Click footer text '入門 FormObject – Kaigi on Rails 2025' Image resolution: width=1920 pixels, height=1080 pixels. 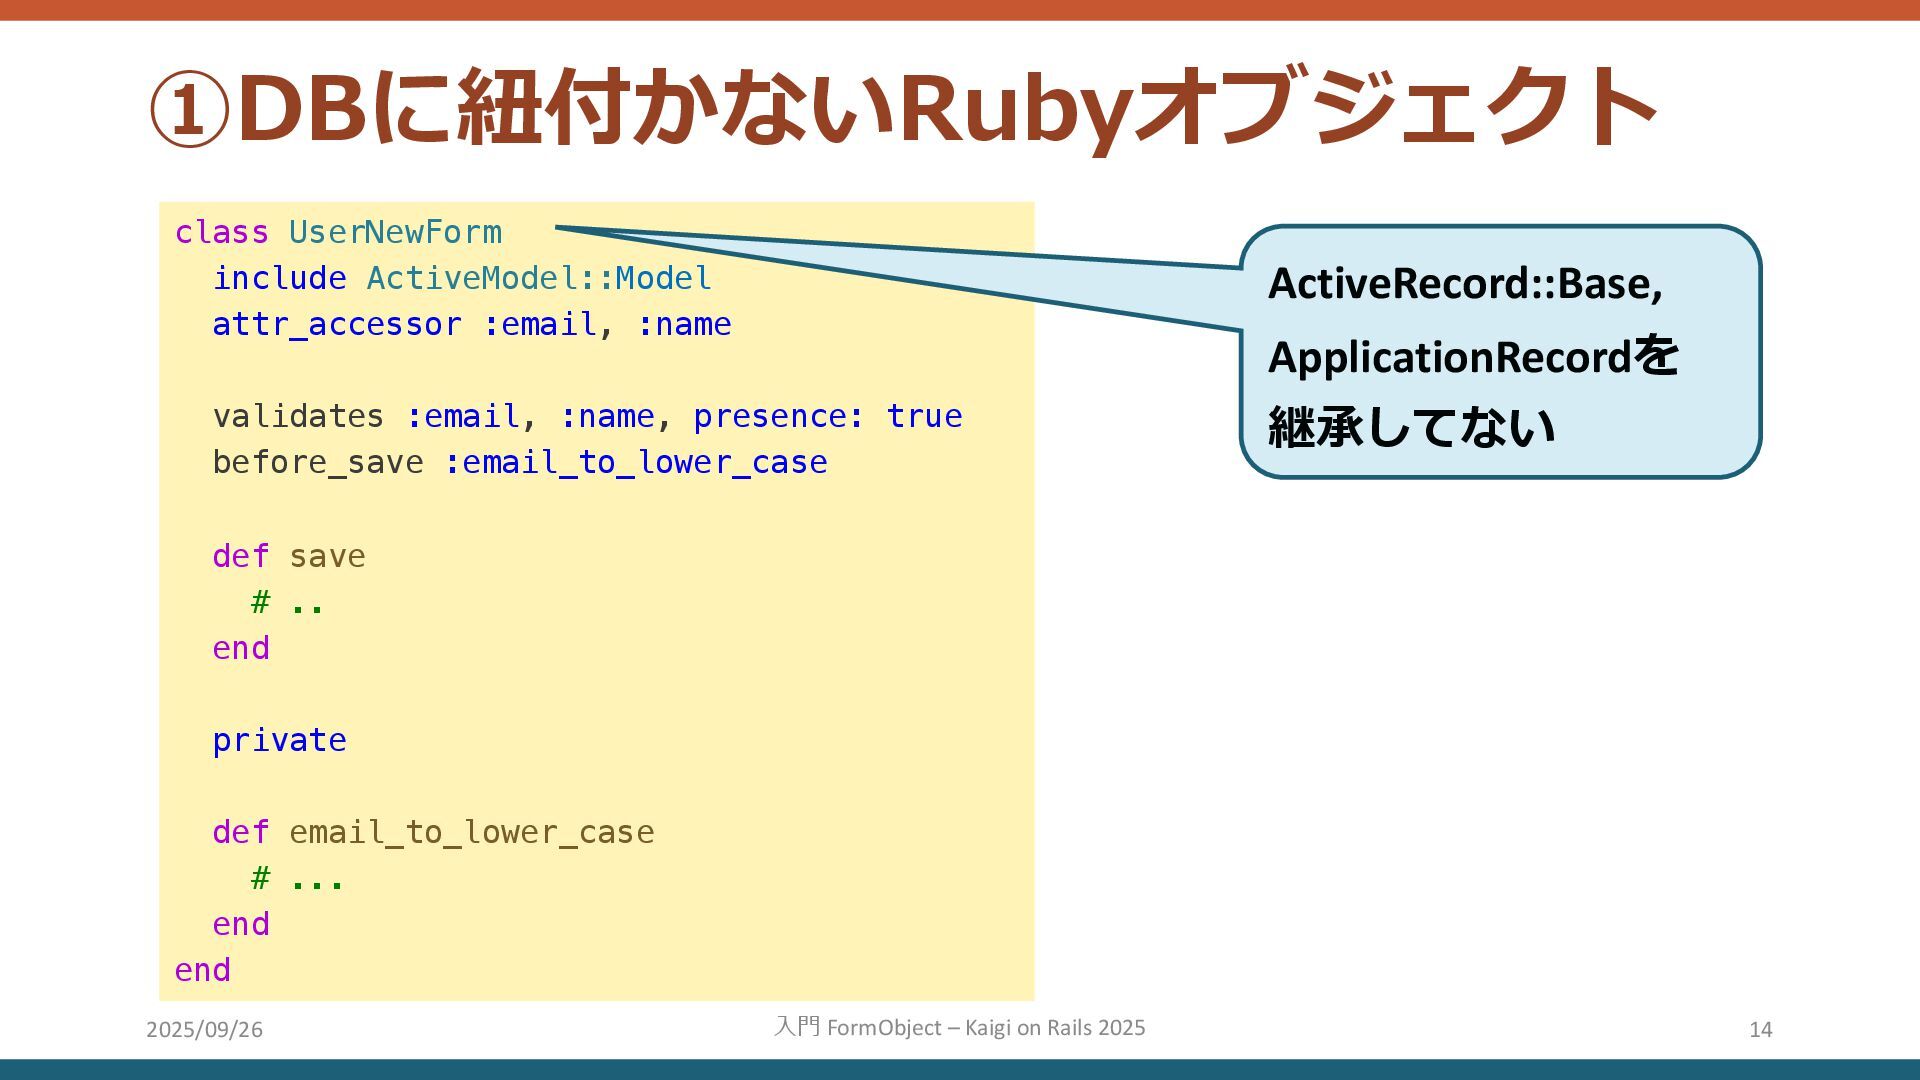coord(960,1027)
